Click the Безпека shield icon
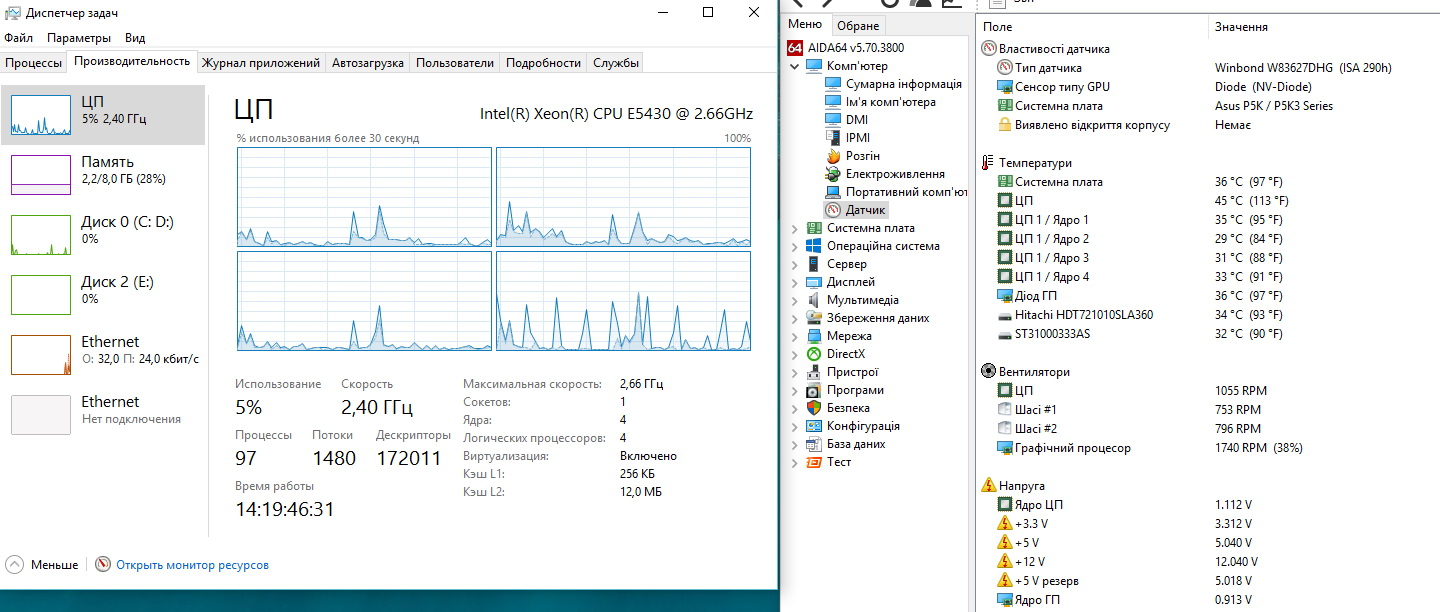The width and height of the screenshot is (1440, 612). point(813,408)
